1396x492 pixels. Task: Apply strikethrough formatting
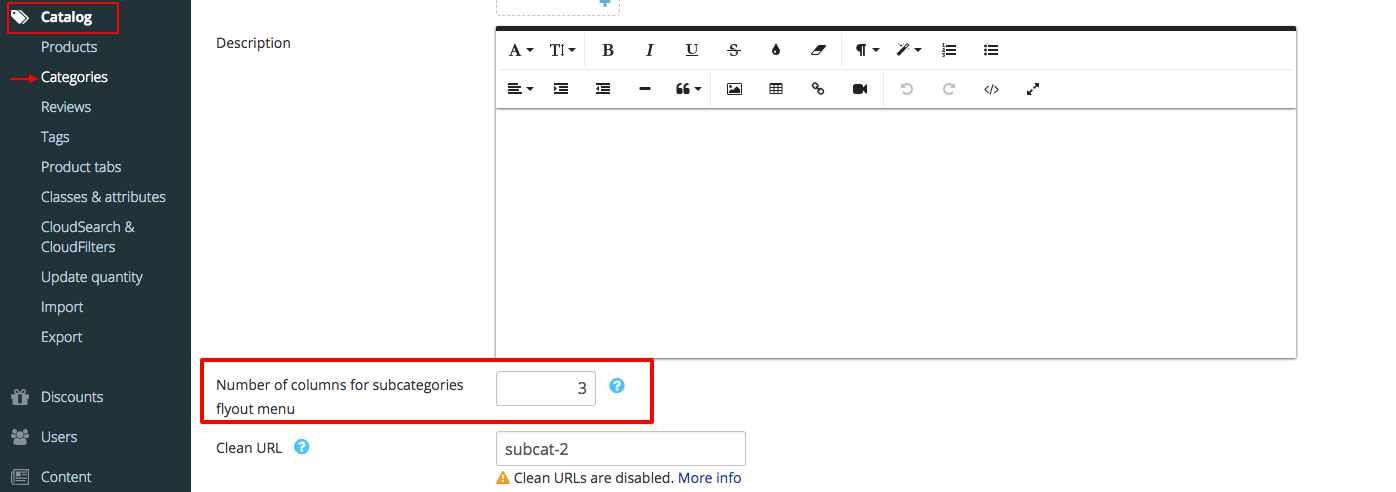(733, 50)
